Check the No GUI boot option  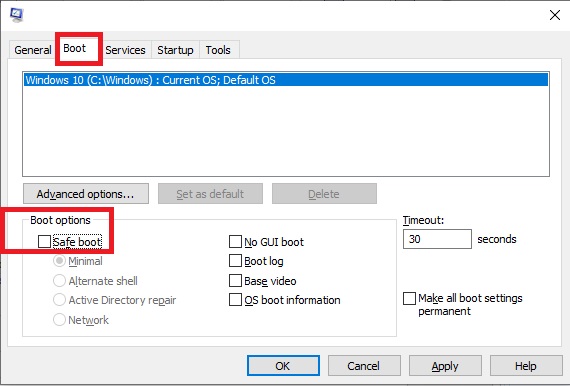(236, 241)
